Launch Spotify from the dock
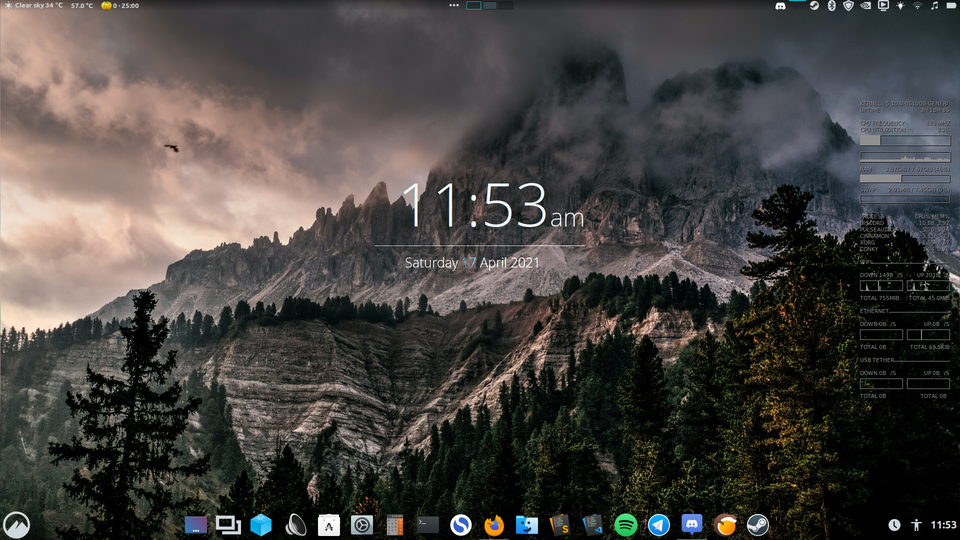Image resolution: width=960 pixels, height=540 pixels. pyautogui.click(x=626, y=524)
